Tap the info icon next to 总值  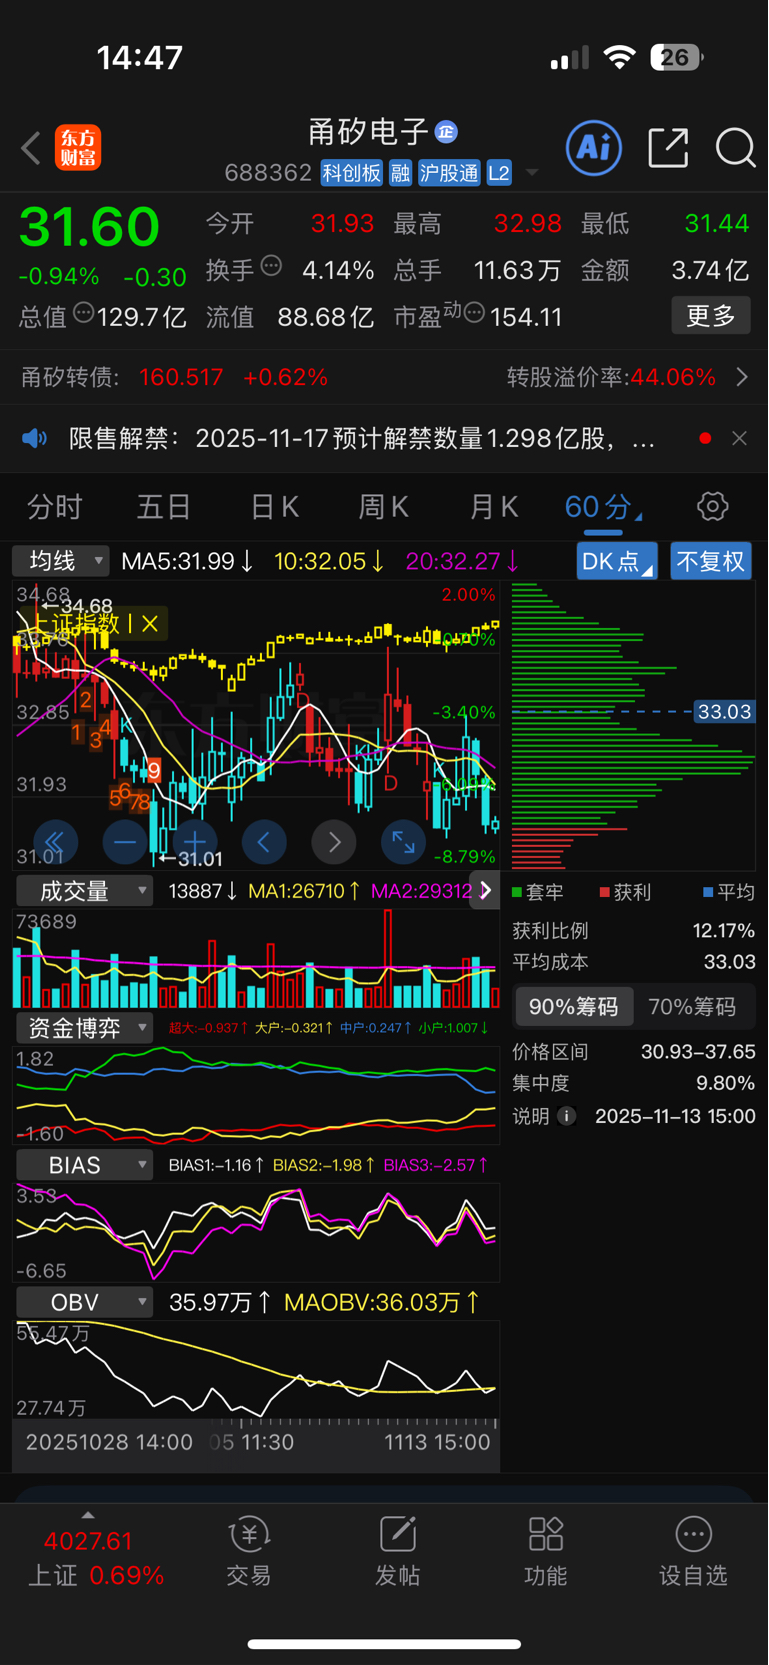(84, 312)
